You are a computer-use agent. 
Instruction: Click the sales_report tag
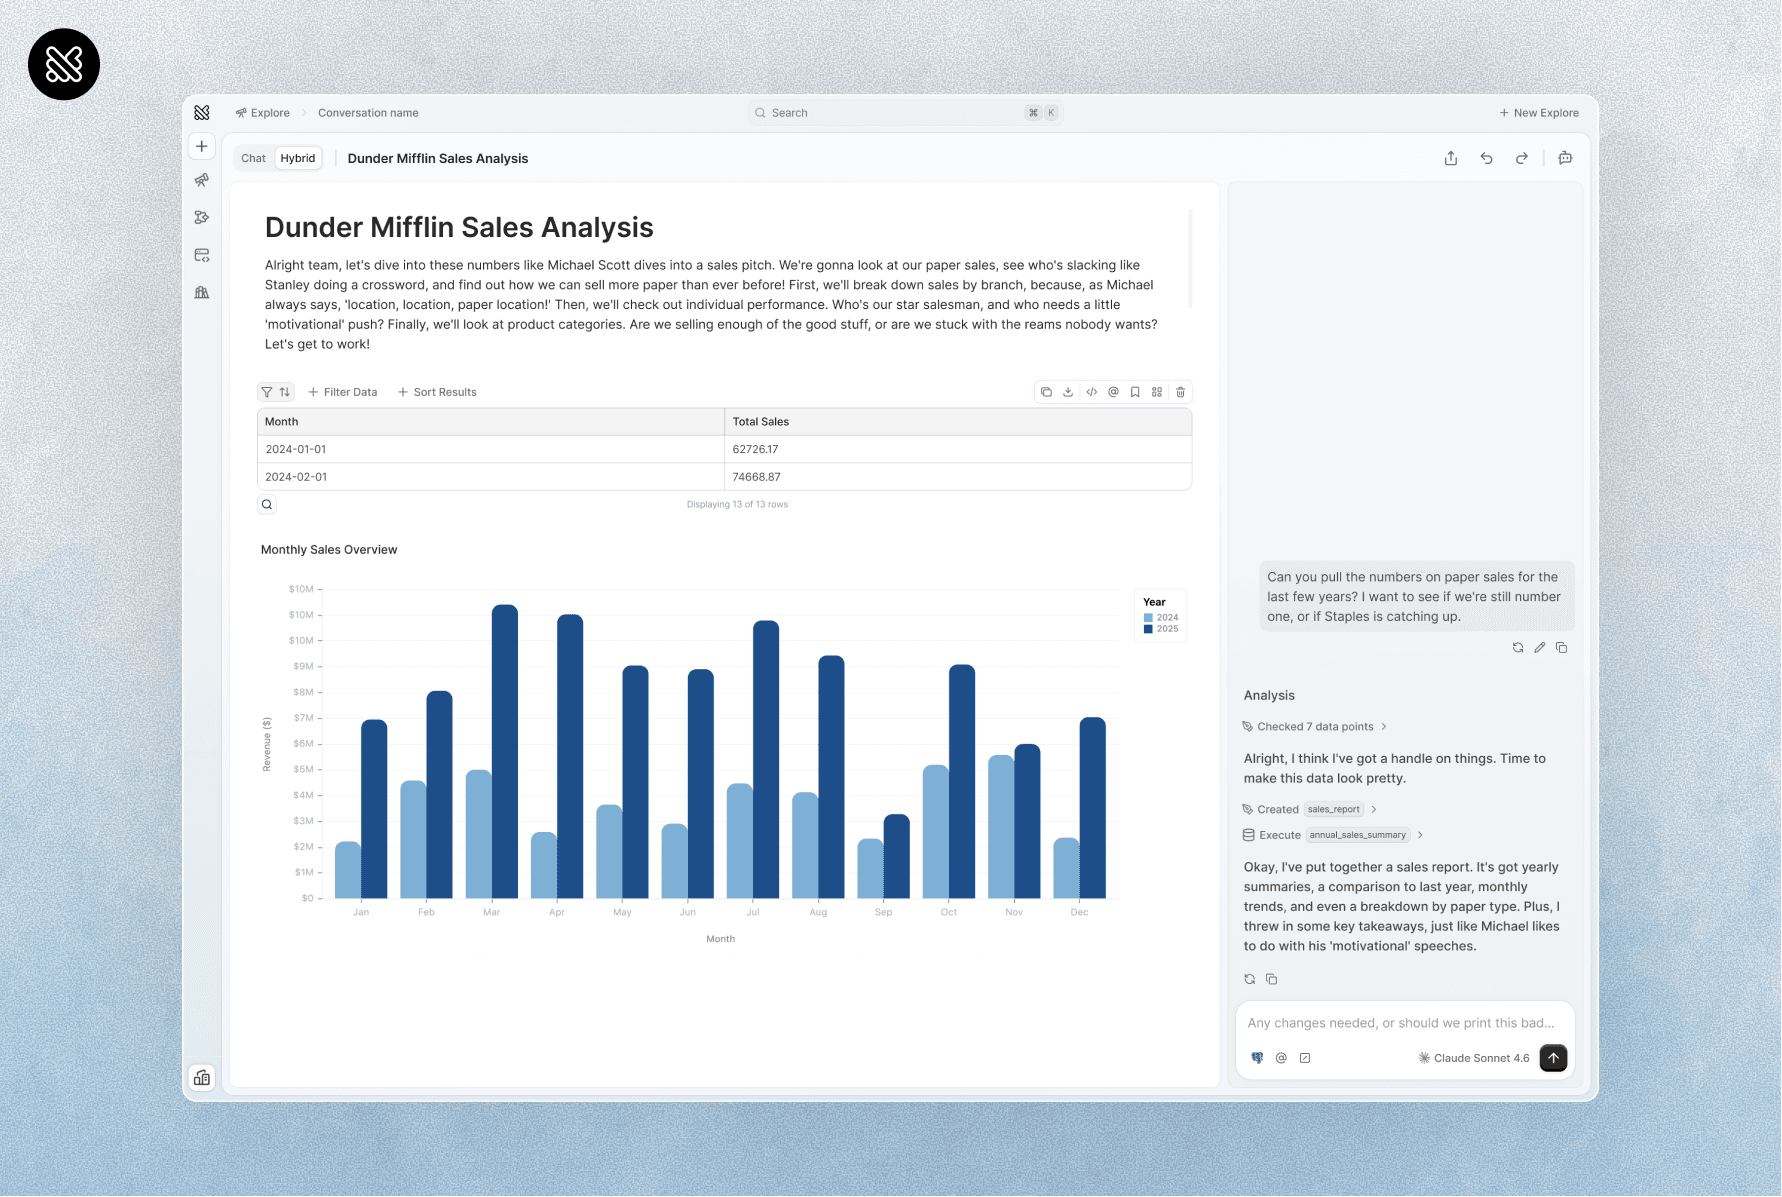1334,809
